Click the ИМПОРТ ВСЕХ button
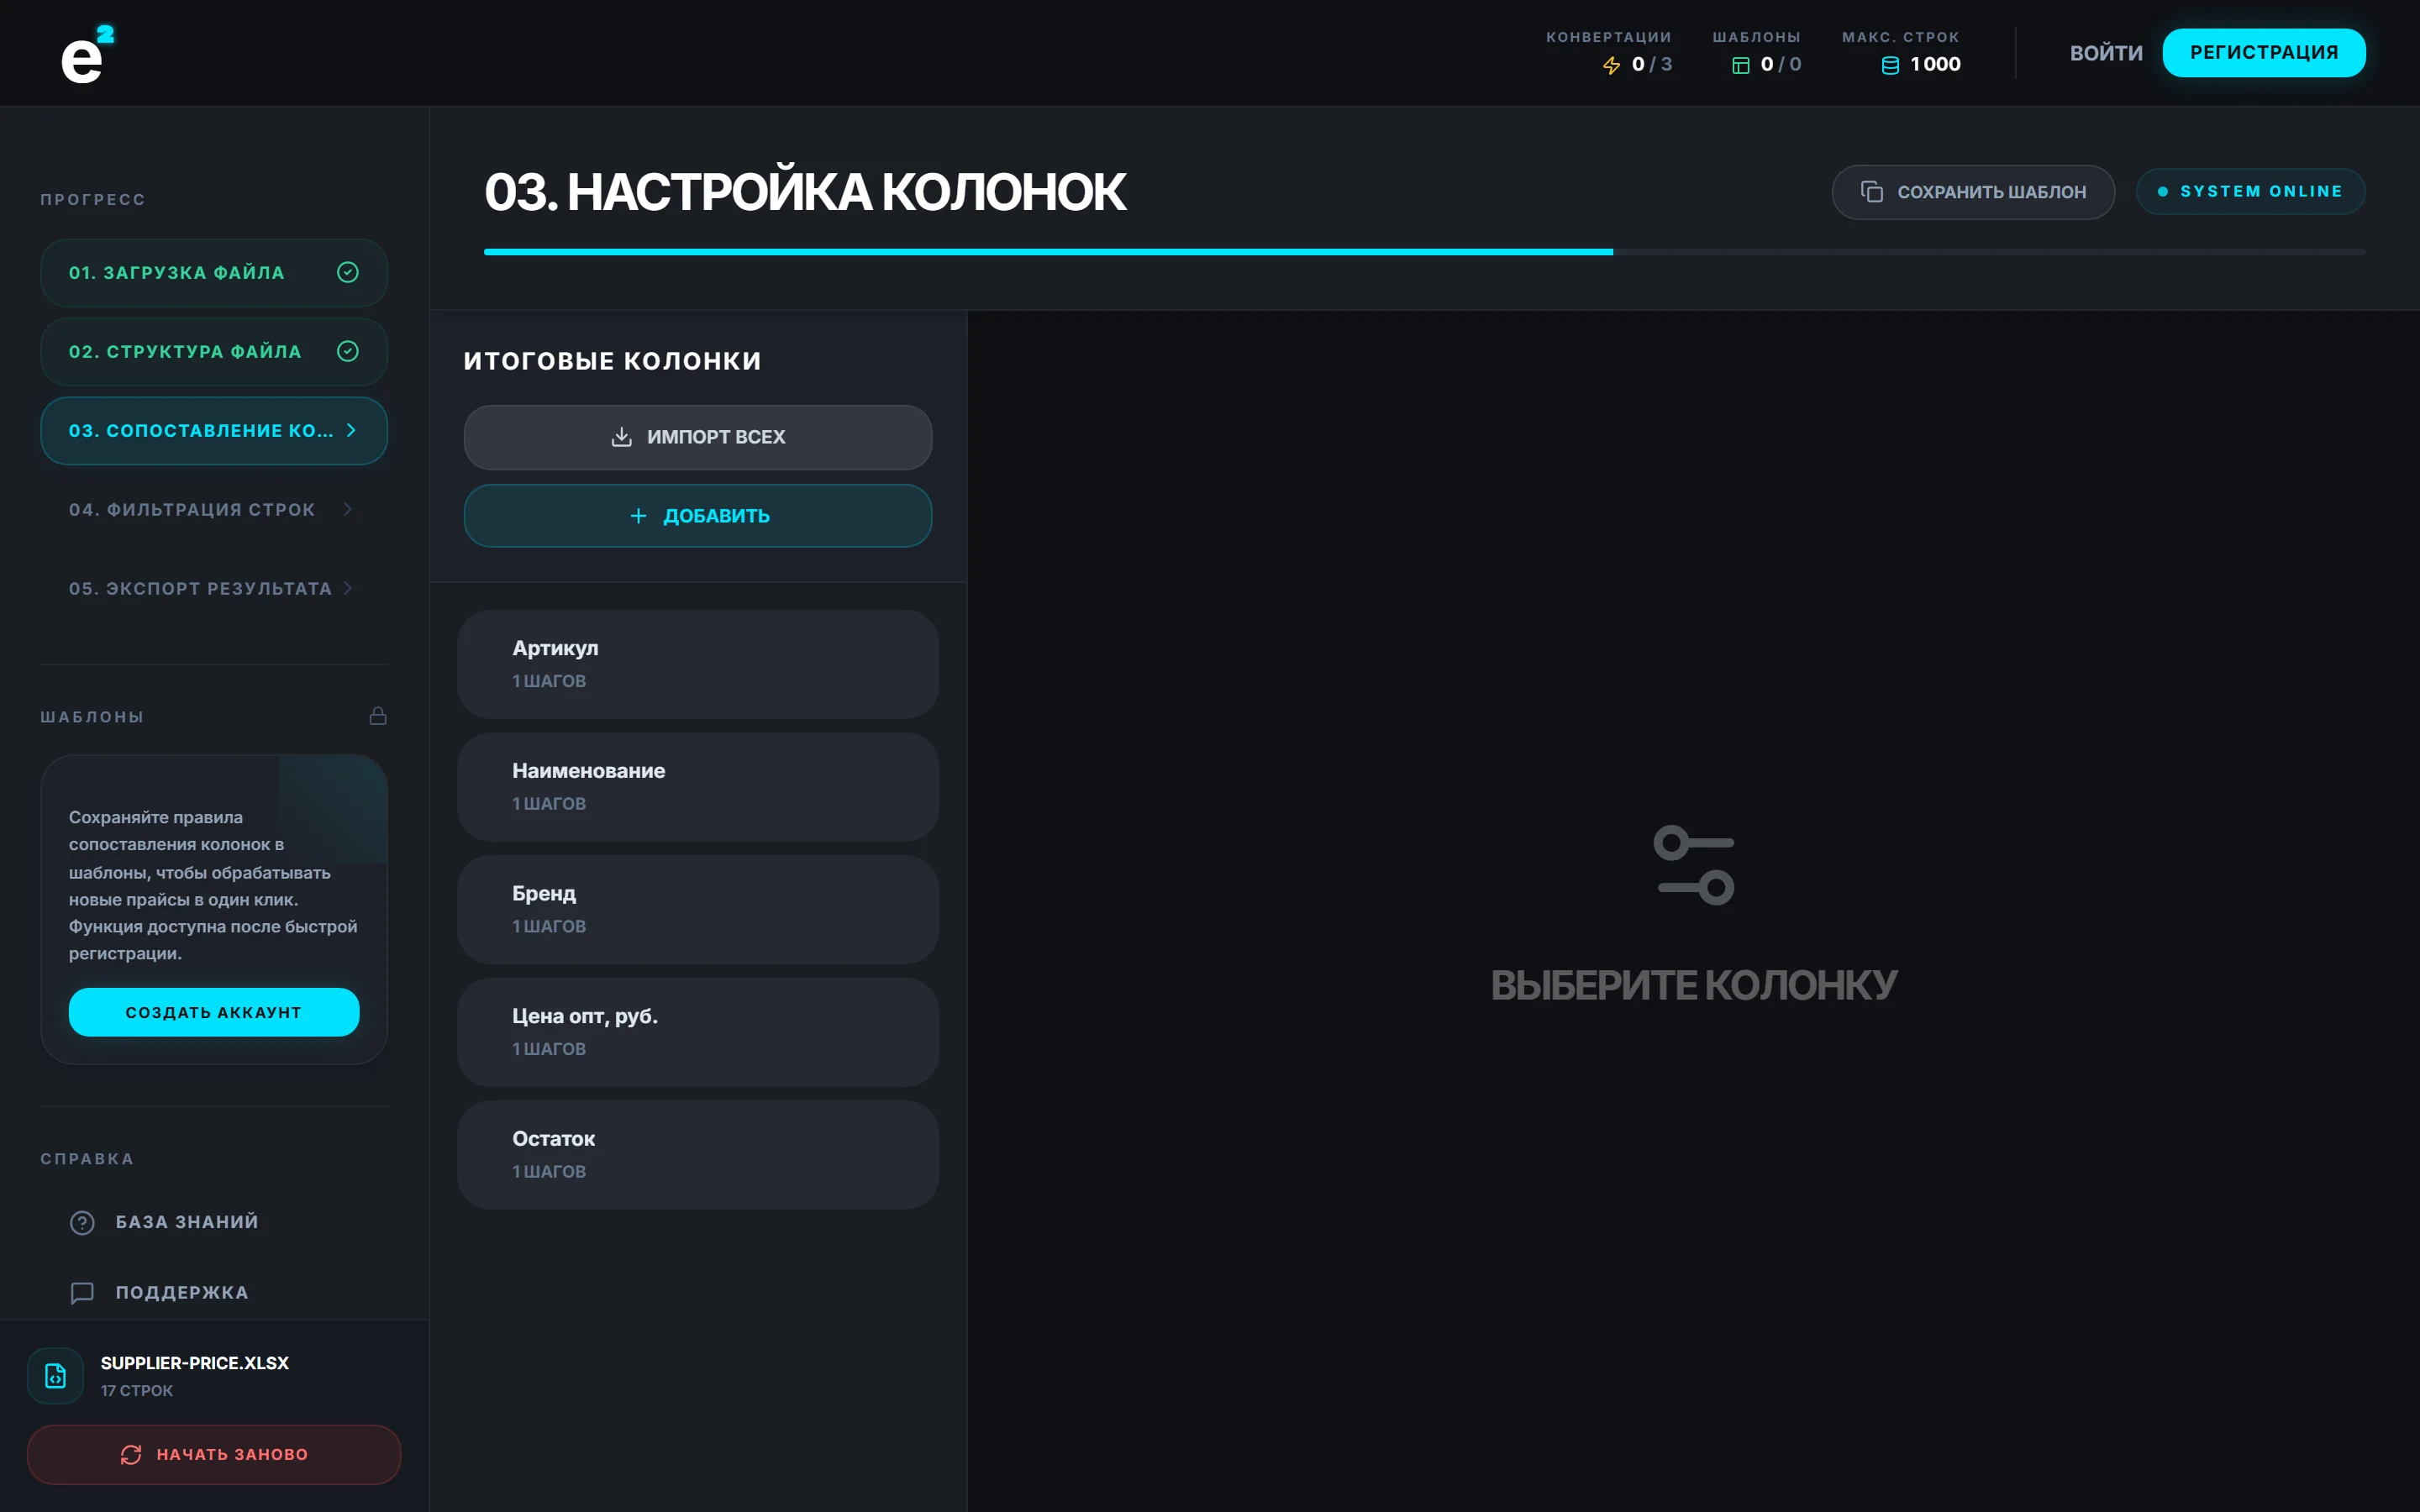Screen dimensions: 2420x1512 pos(698,437)
